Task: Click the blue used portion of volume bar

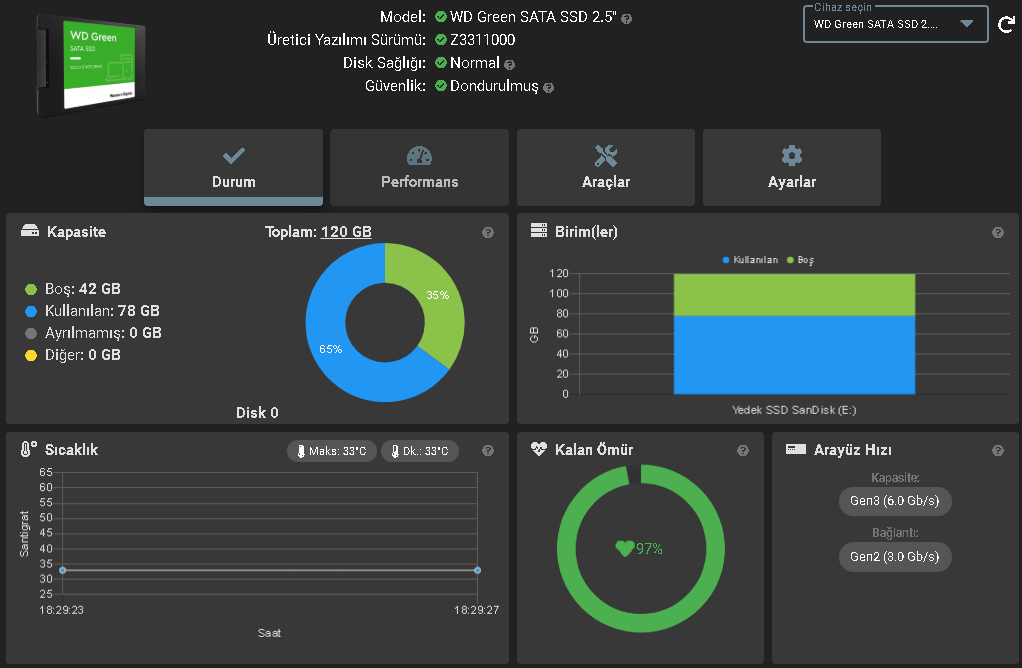Action: tap(794, 355)
